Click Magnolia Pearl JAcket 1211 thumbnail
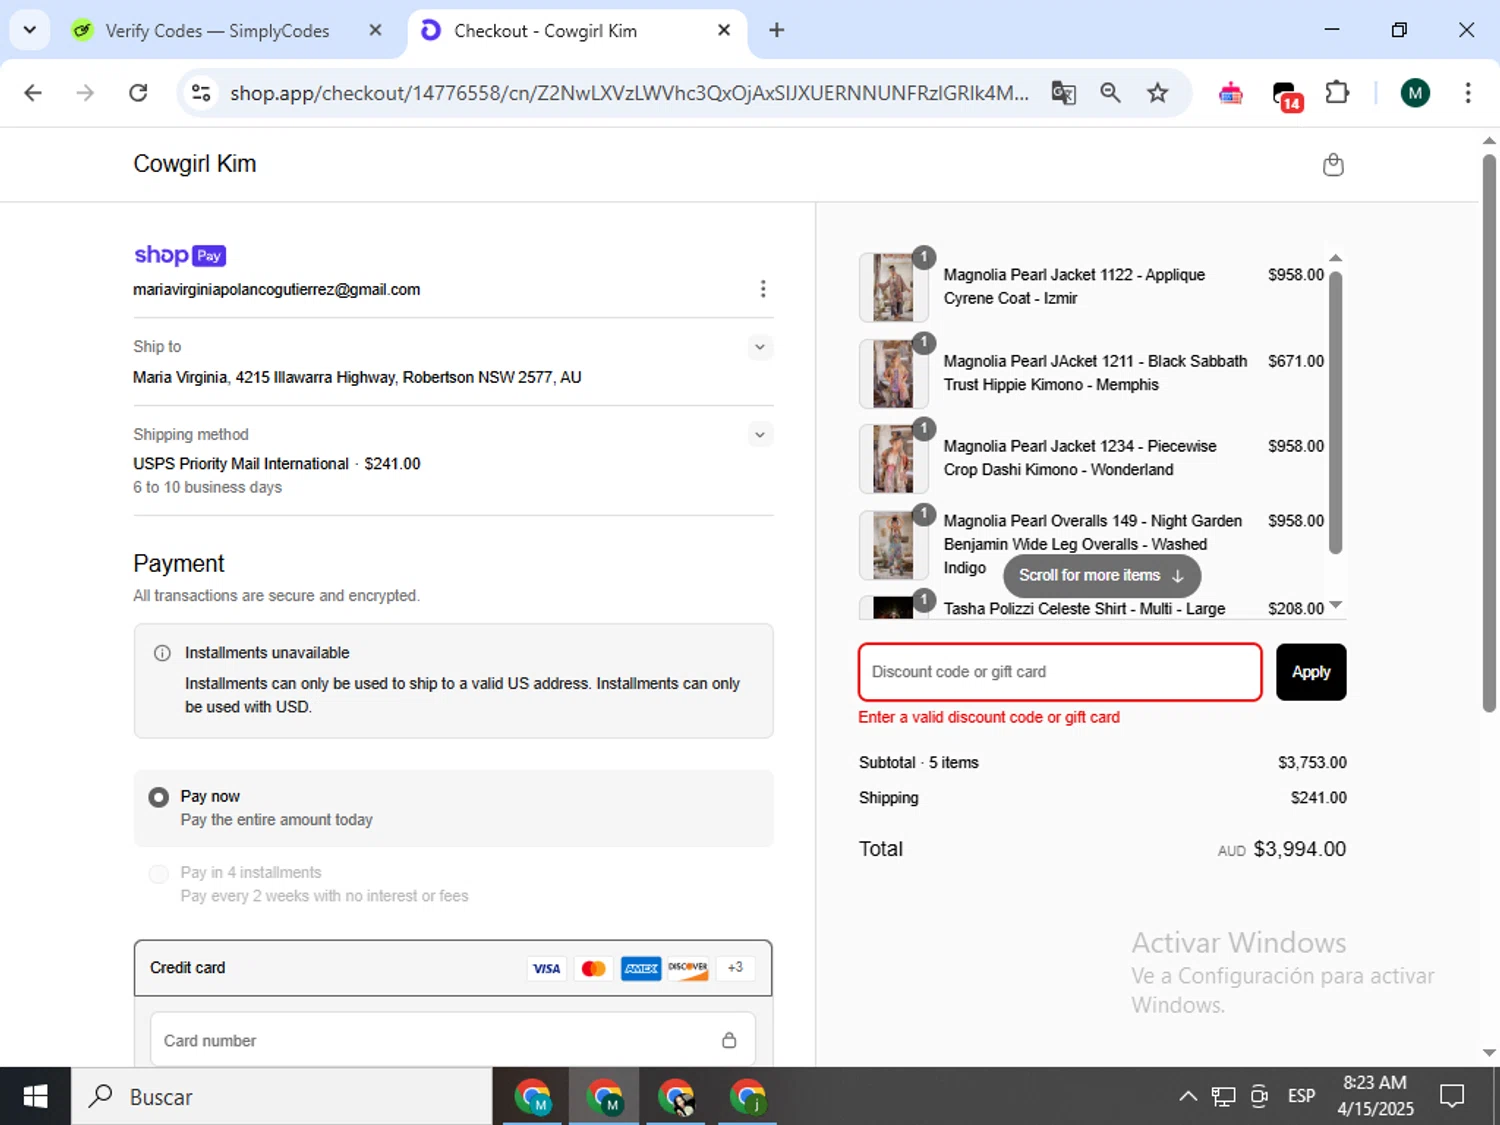This screenshot has width=1500, height=1125. (x=893, y=373)
